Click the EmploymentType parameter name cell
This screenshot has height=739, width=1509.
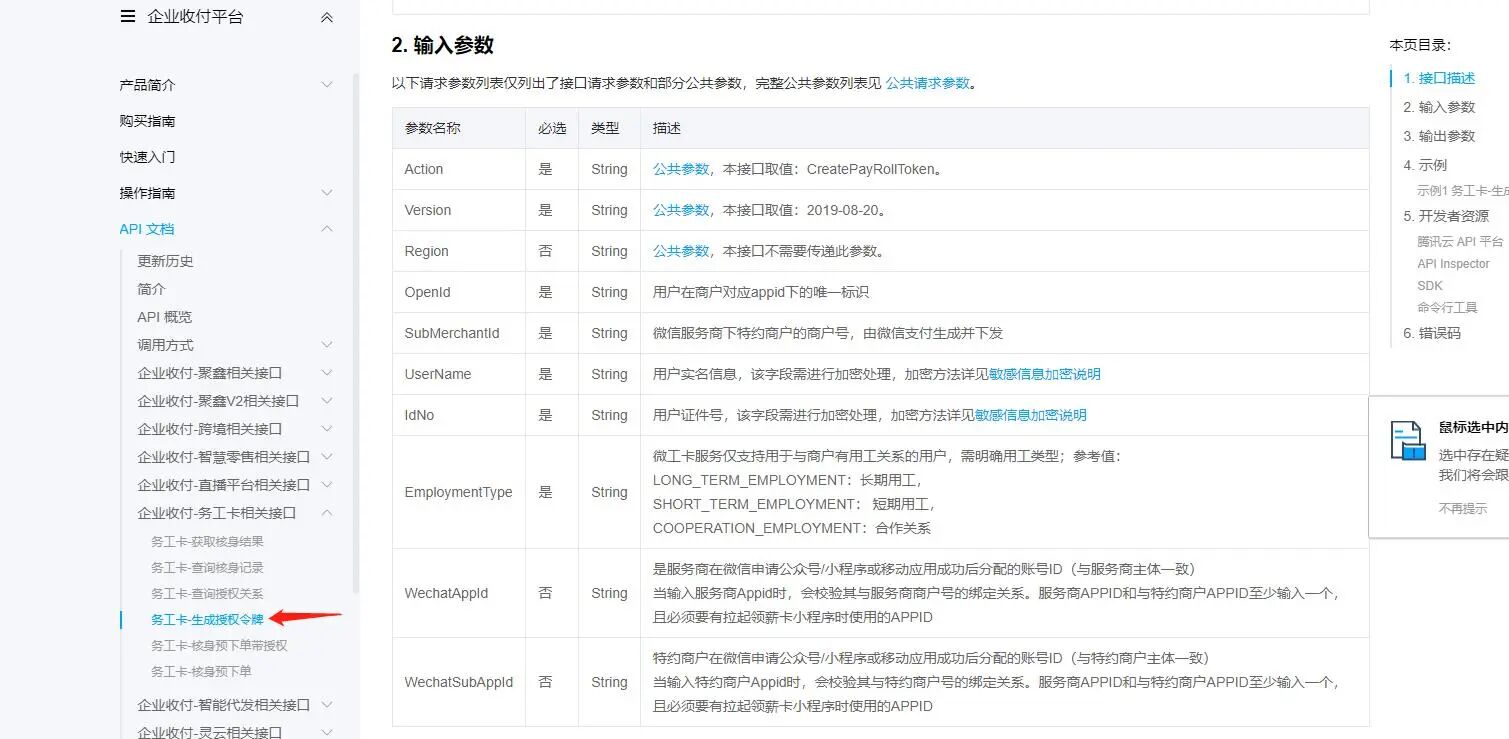tap(459, 492)
